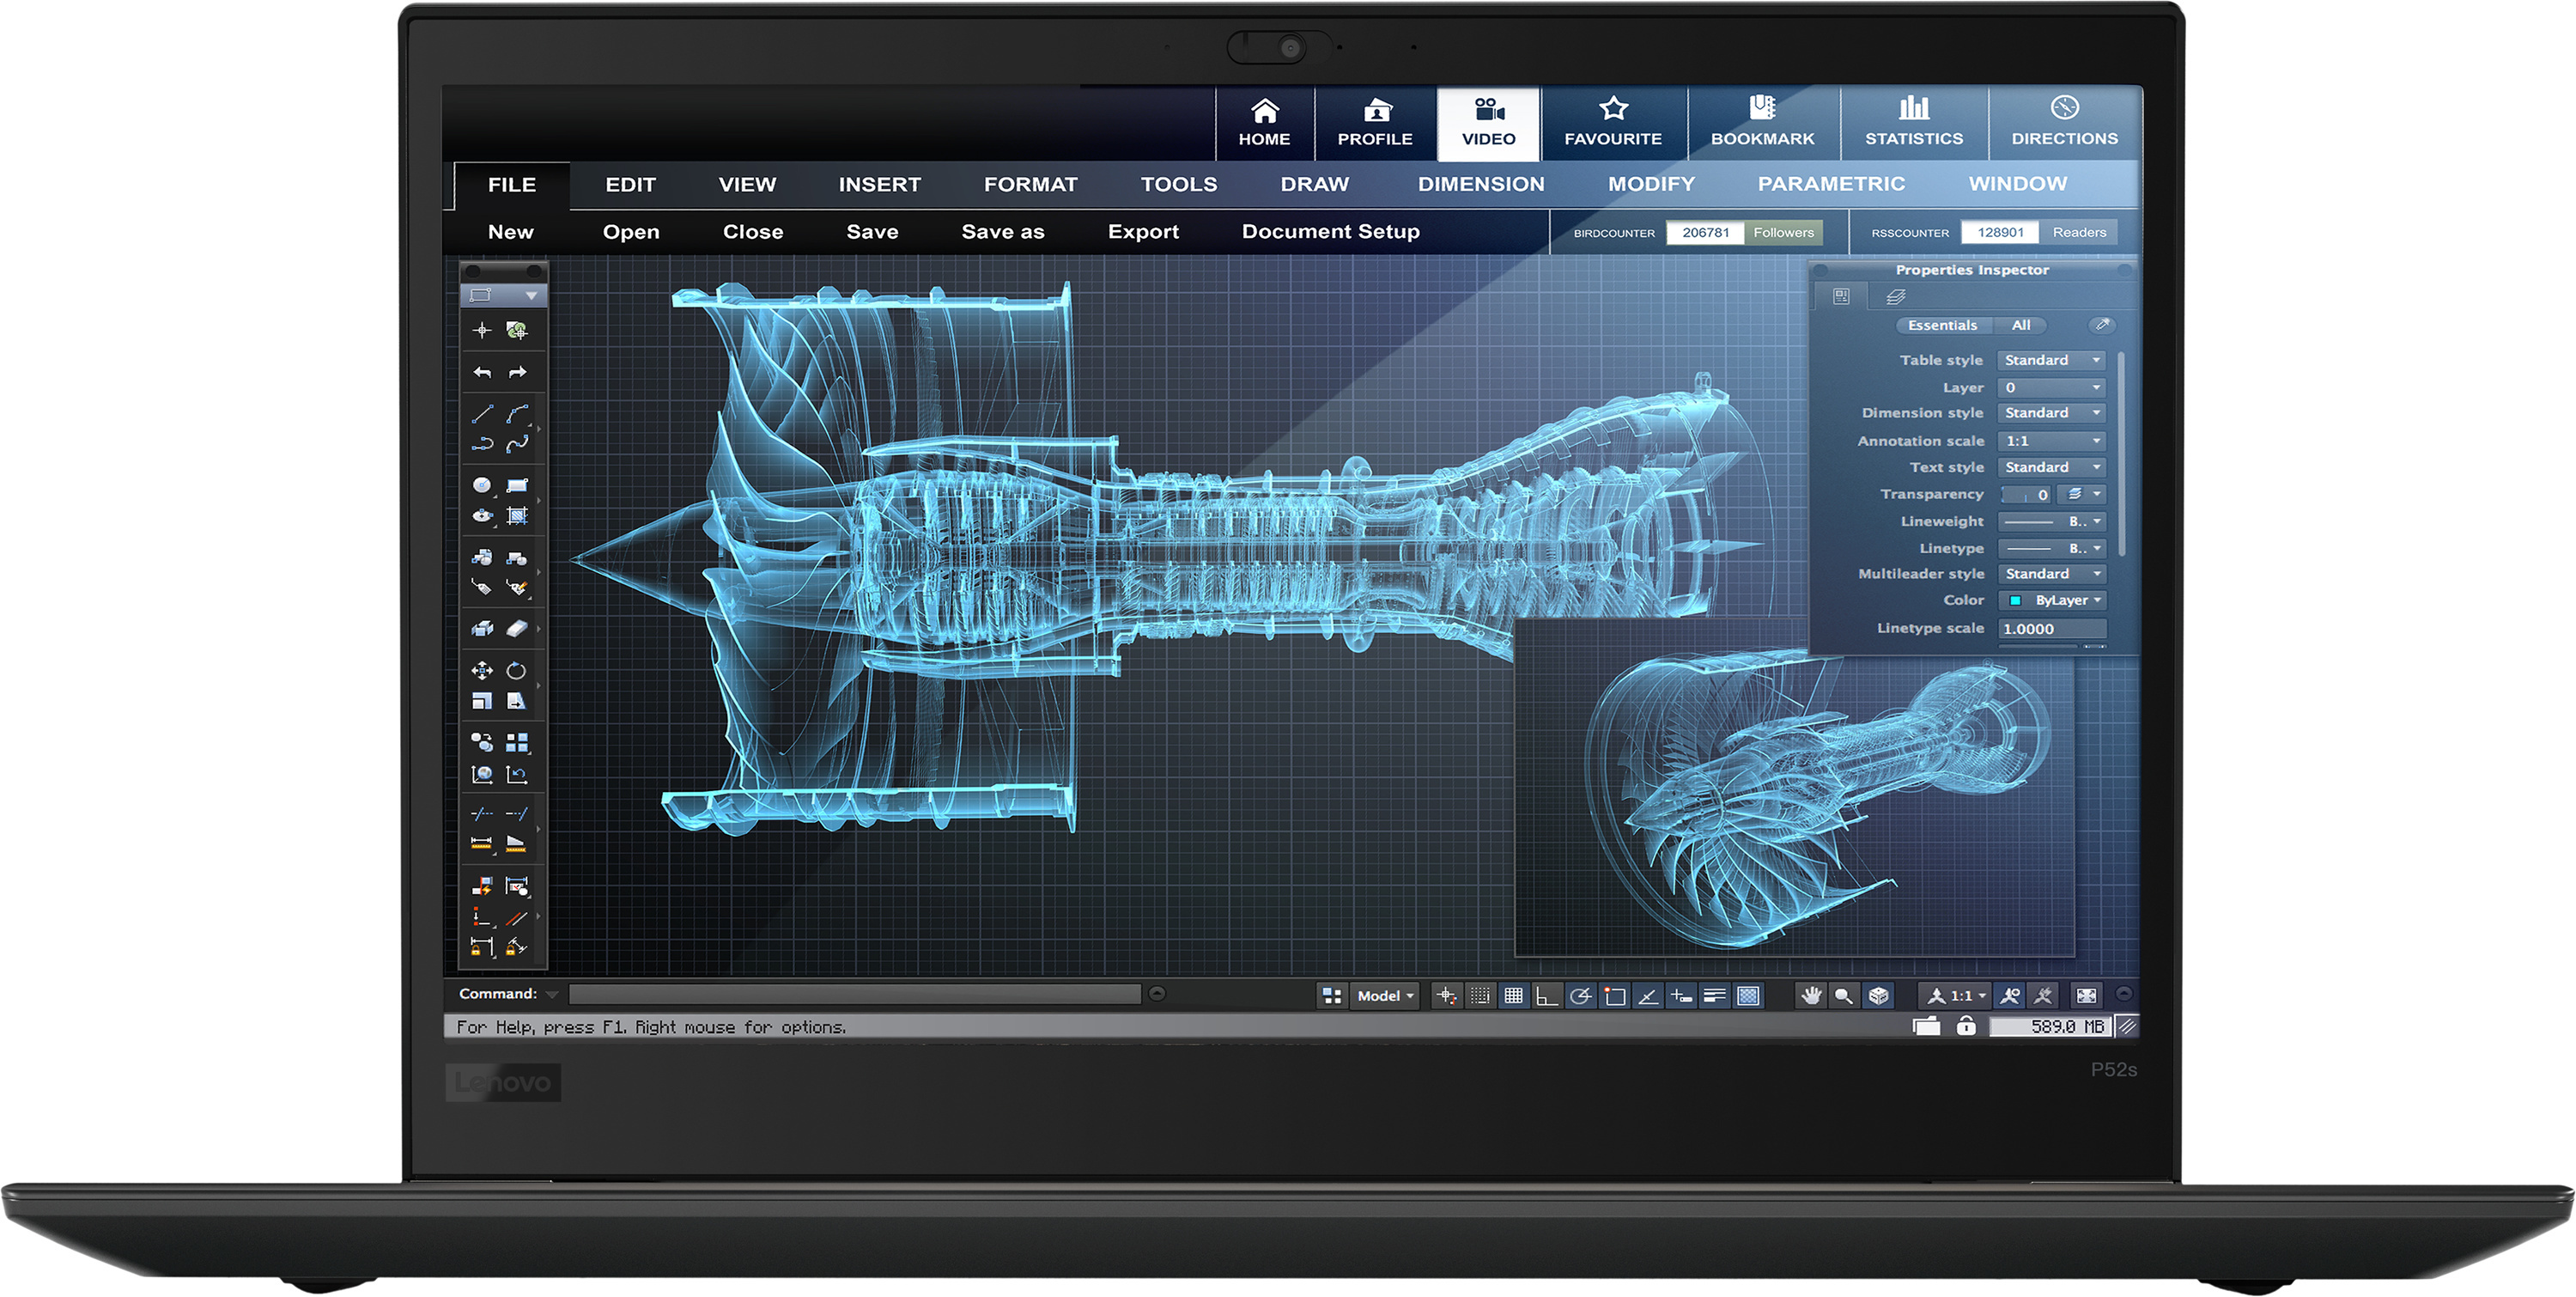Image resolution: width=2576 pixels, height=1297 pixels.
Task: Toggle ortho mode in status bar
Action: (x=1547, y=996)
